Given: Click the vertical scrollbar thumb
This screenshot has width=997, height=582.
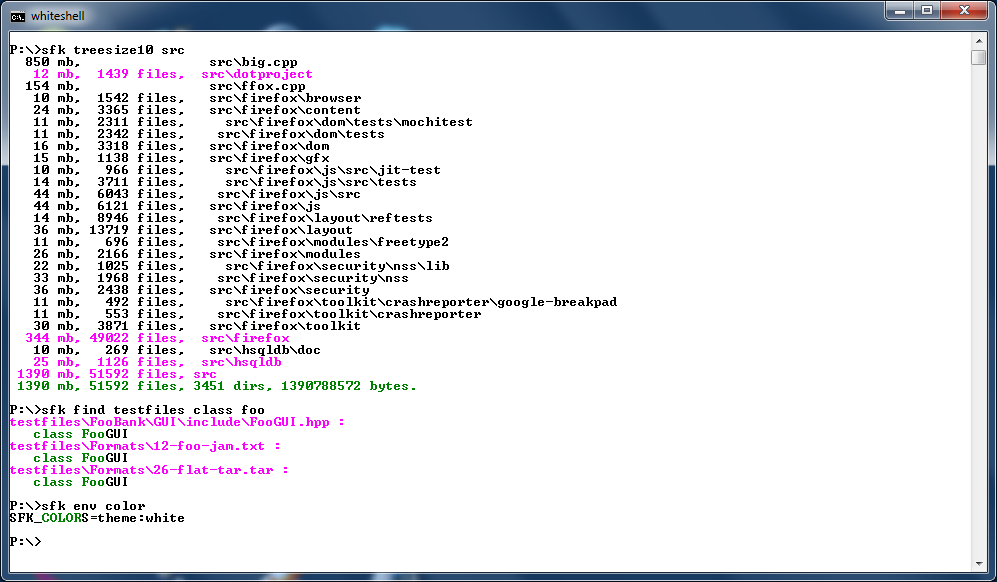Looking at the screenshot, I should pos(978,57).
